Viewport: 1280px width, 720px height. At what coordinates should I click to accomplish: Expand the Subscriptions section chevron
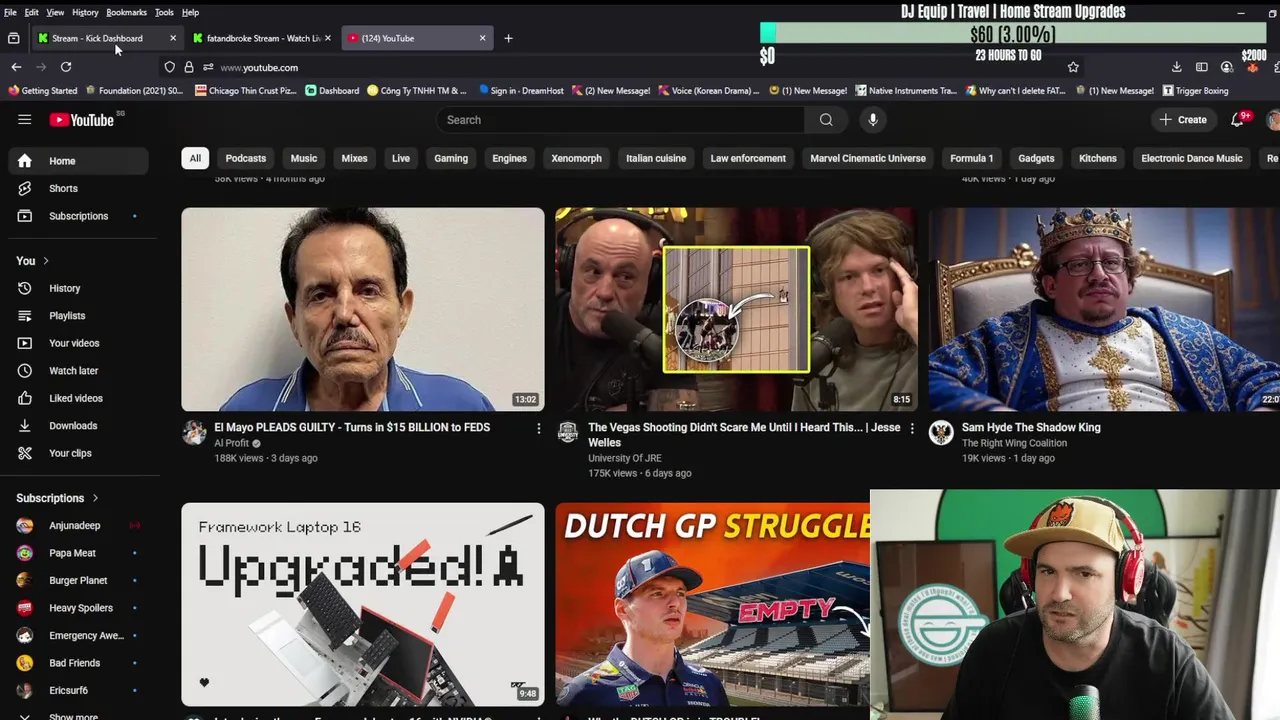pos(96,498)
